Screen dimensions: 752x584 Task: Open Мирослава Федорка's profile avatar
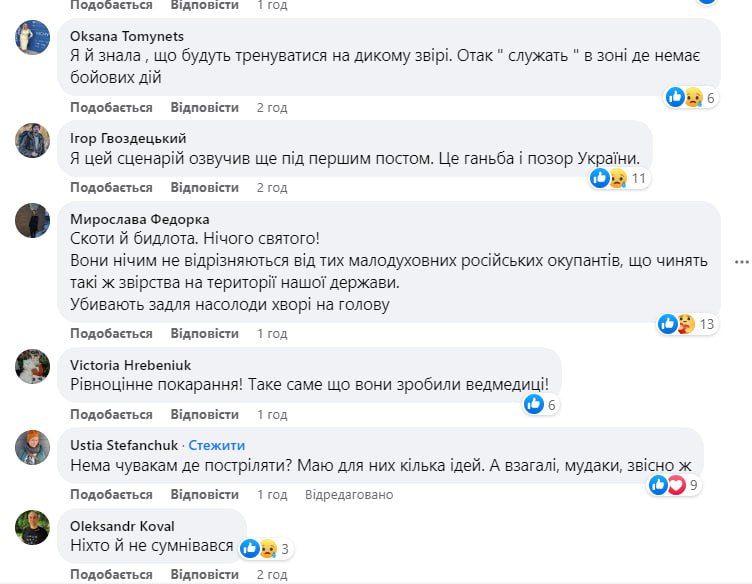click(32, 221)
